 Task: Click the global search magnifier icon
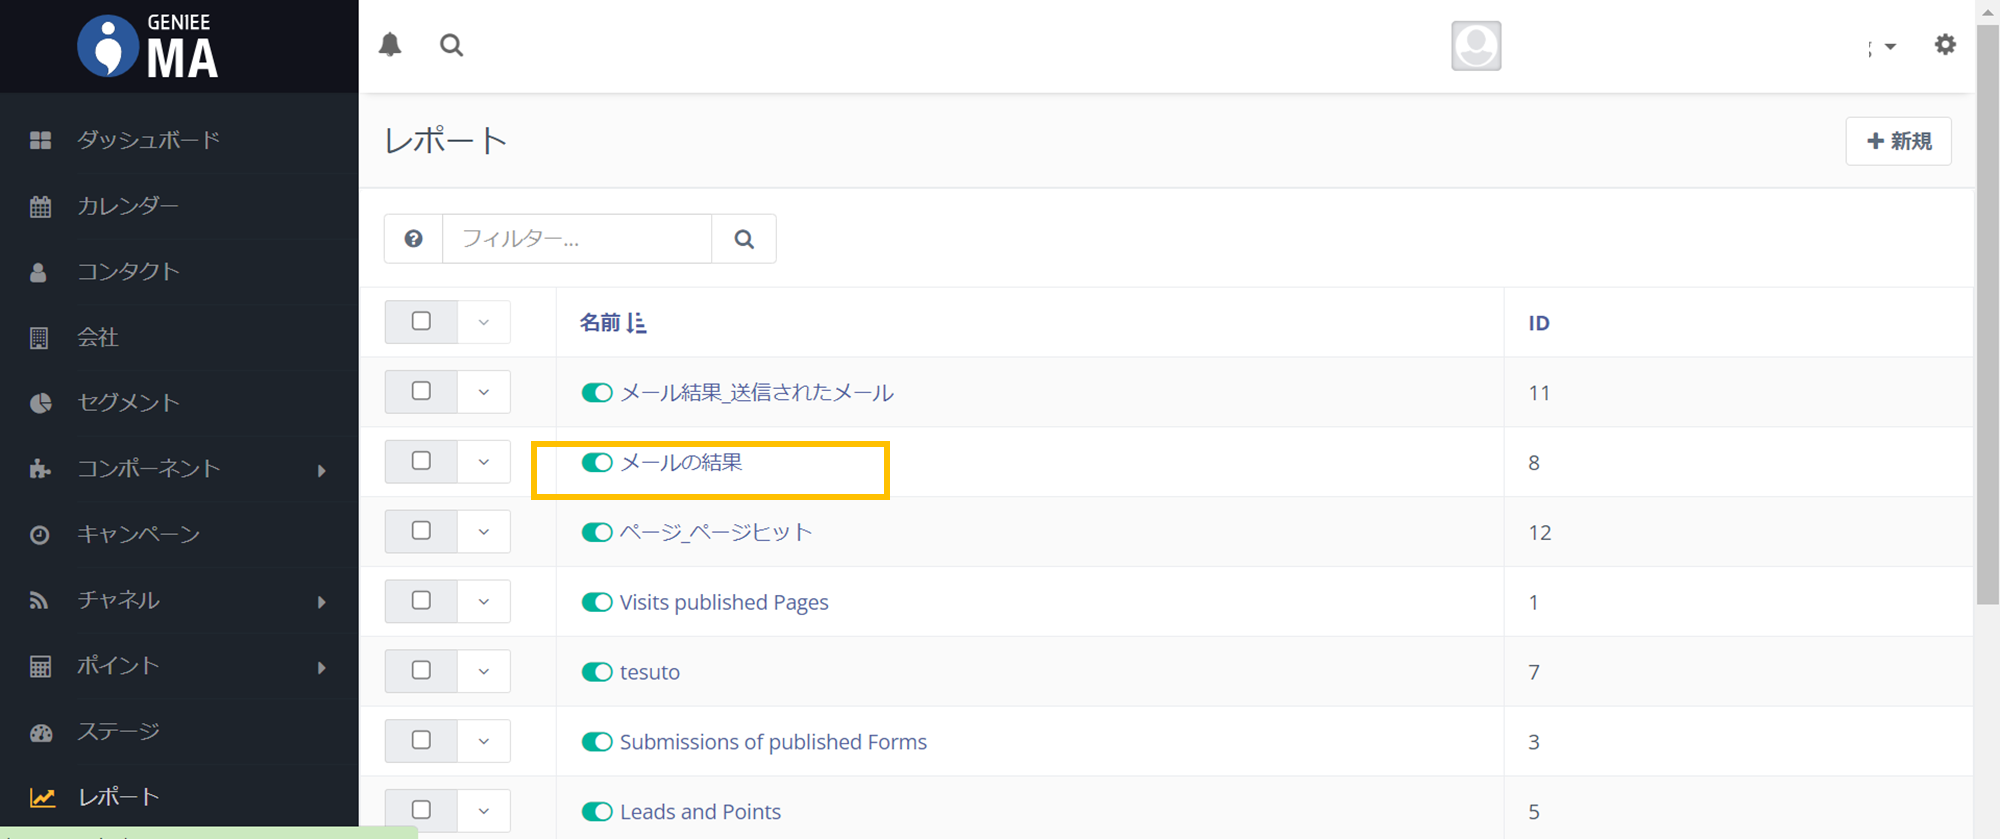click(x=451, y=45)
